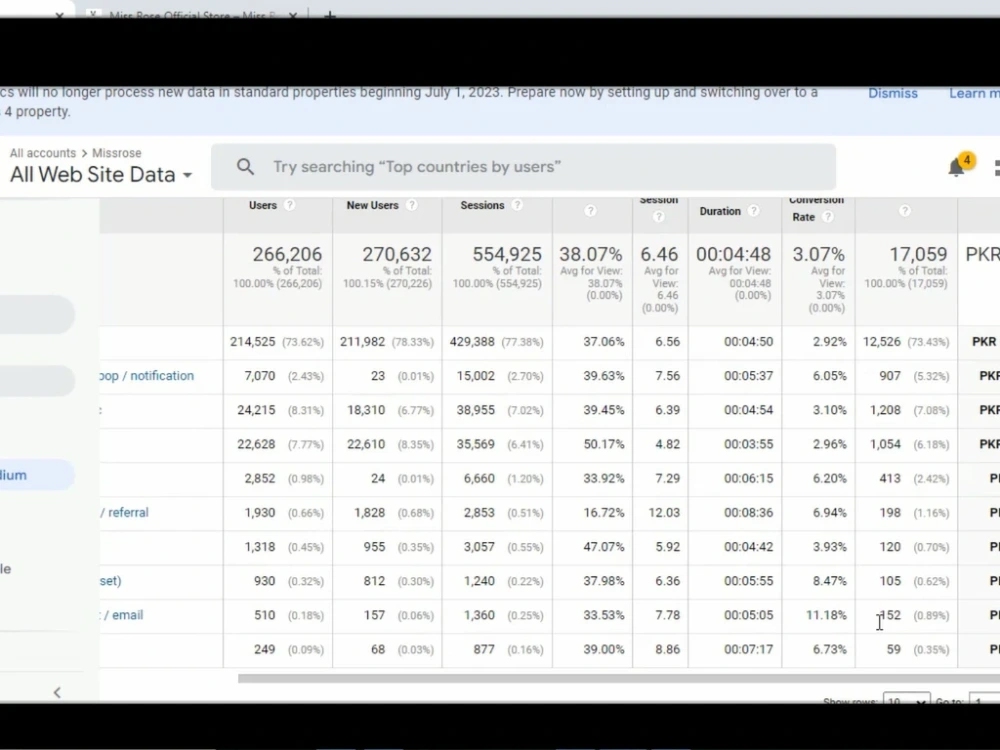Open the Show rows dropdown
The width and height of the screenshot is (1000, 750).
coord(906,700)
